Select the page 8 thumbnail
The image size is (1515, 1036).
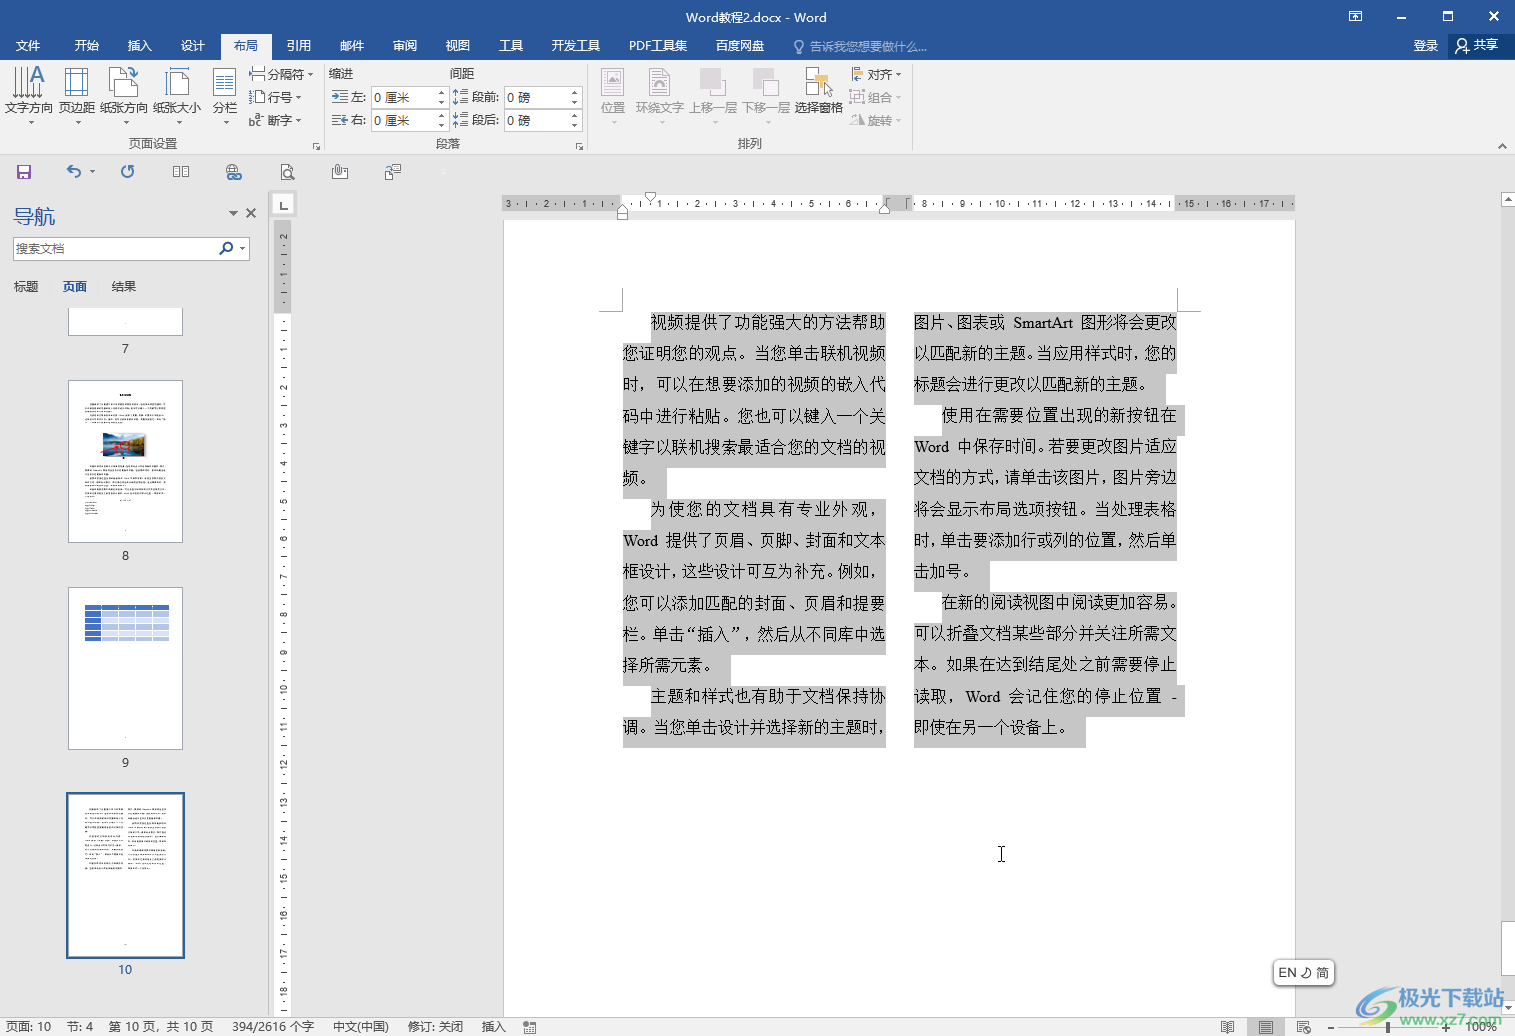pyautogui.click(x=125, y=461)
